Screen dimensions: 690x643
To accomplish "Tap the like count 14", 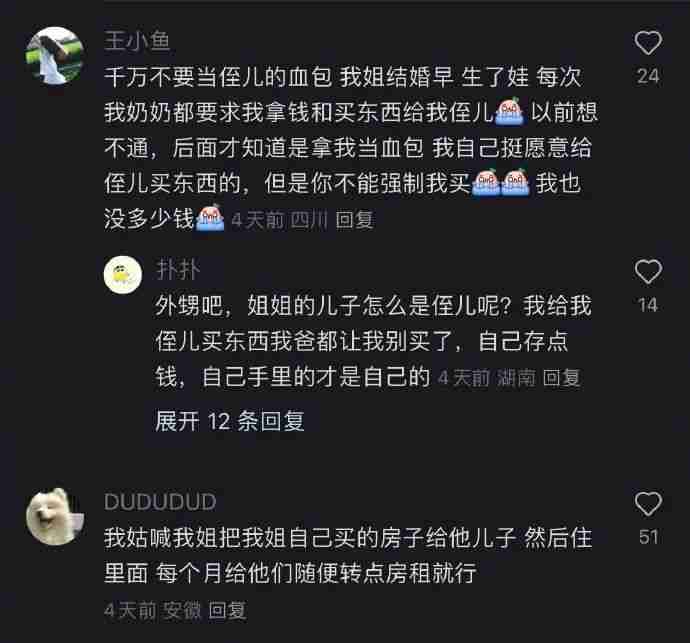I will (x=648, y=305).
